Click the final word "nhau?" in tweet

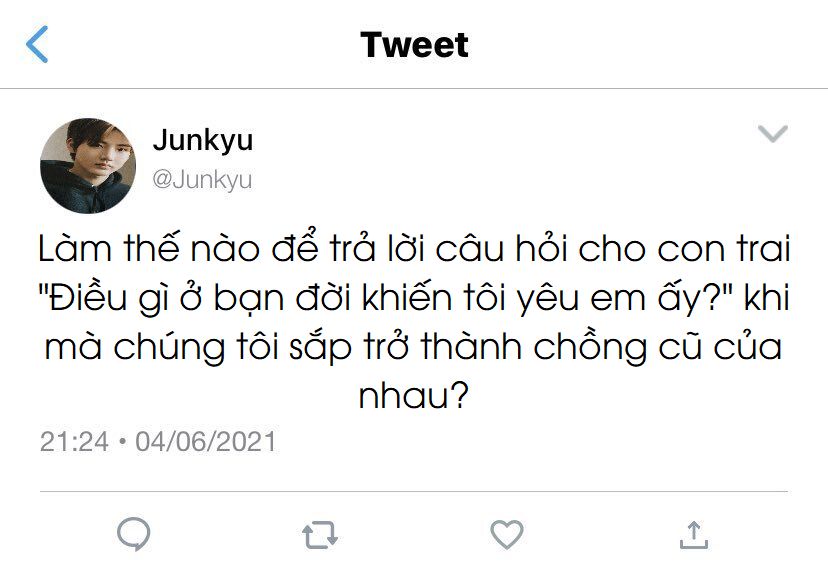point(414,397)
